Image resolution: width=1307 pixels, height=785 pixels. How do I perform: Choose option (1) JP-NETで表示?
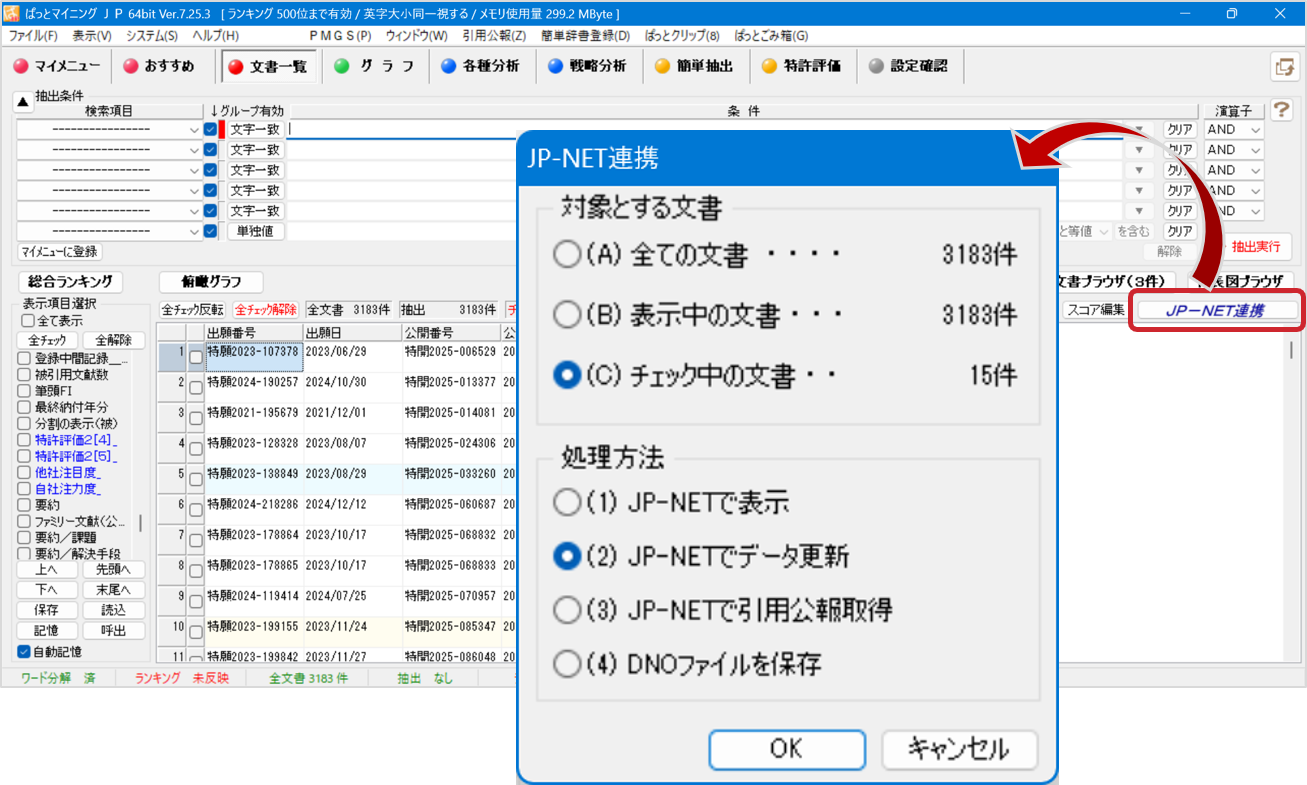pos(567,502)
